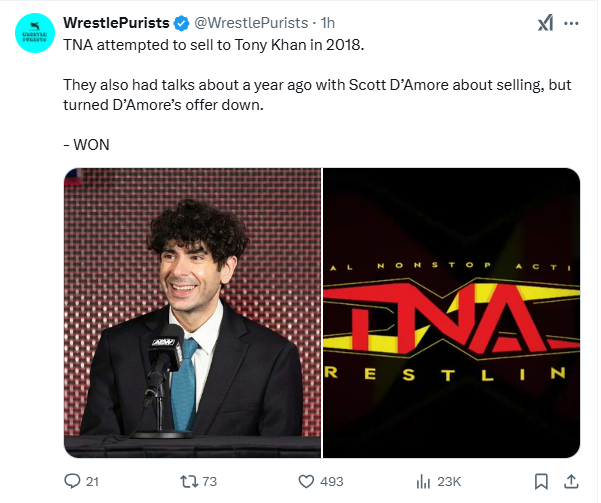Viewport: 601px width, 503px height.
Task: Open the WrestlePurists profile avatar
Action: 36,36
